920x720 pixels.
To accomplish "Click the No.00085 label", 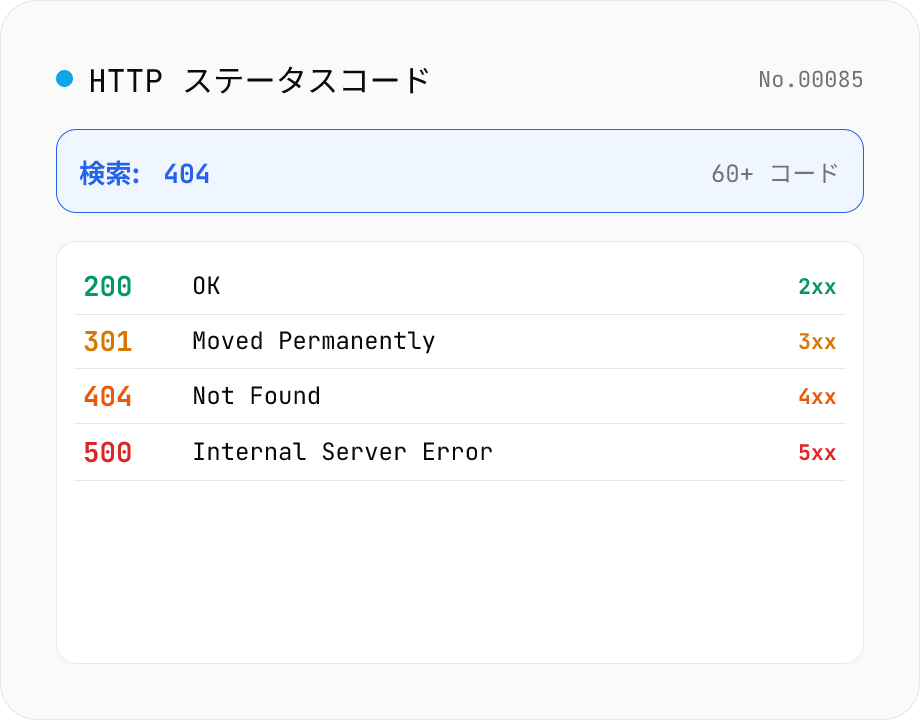I will (x=810, y=80).
